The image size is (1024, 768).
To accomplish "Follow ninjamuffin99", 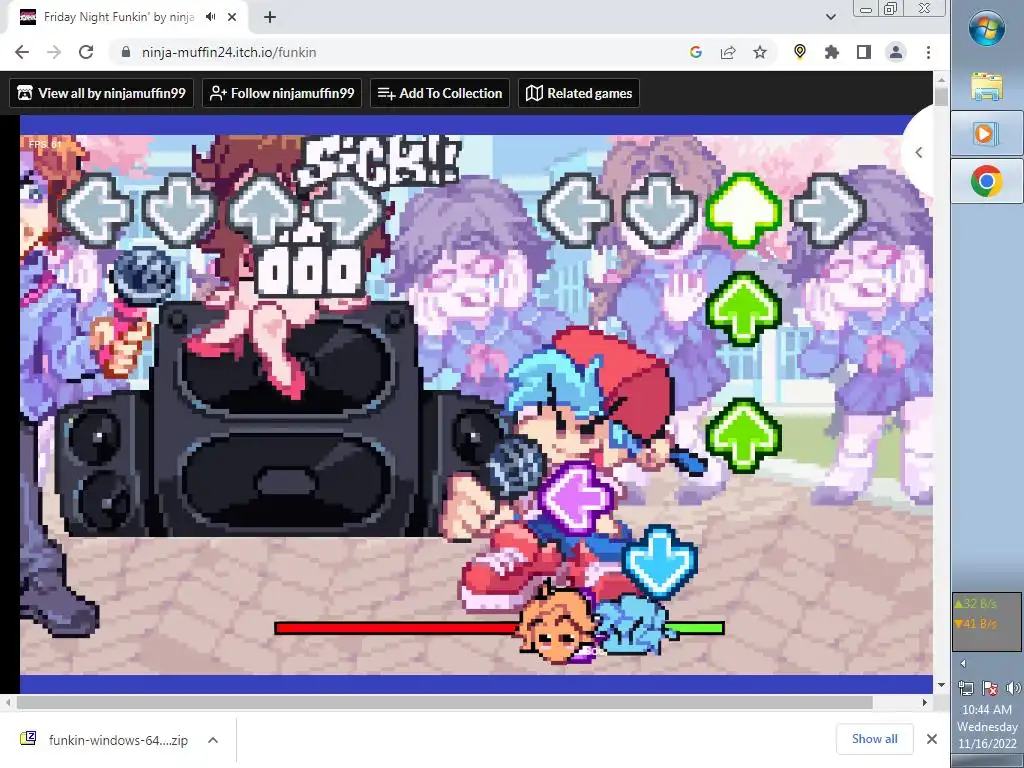I will pyautogui.click(x=281, y=93).
